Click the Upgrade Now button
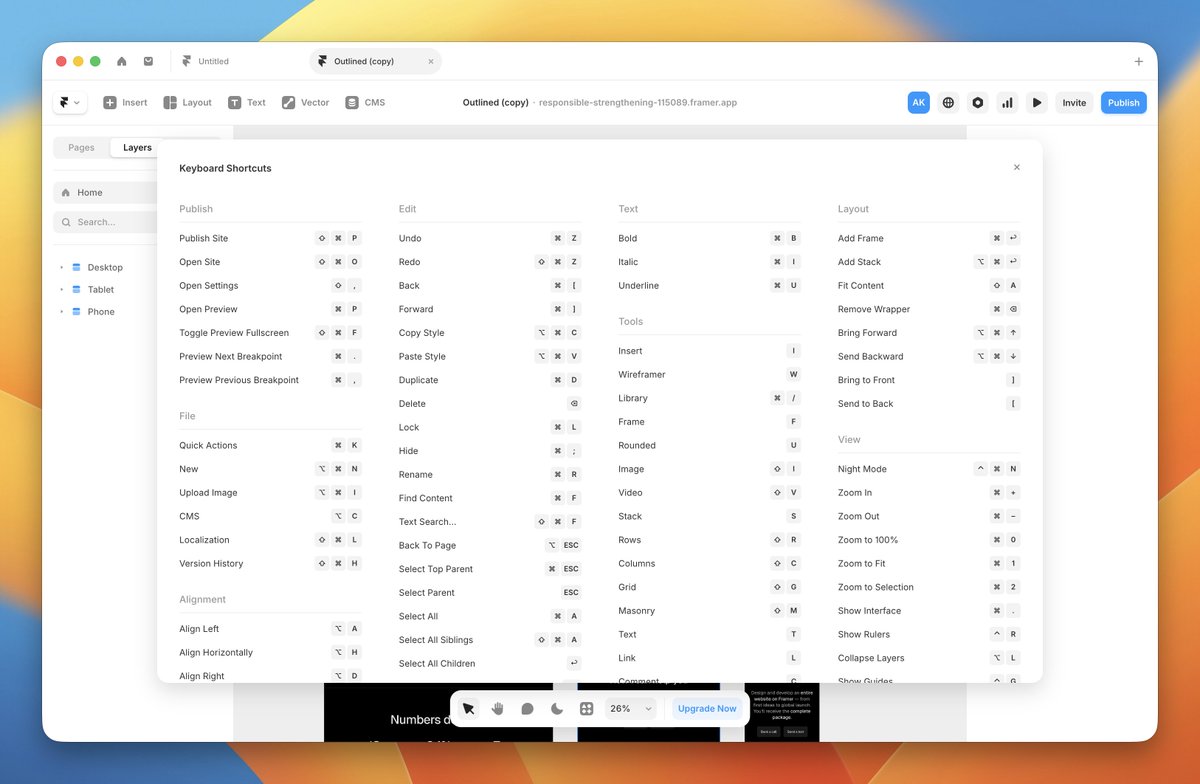This screenshot has width=1200, height=784. tap(707, 708)
